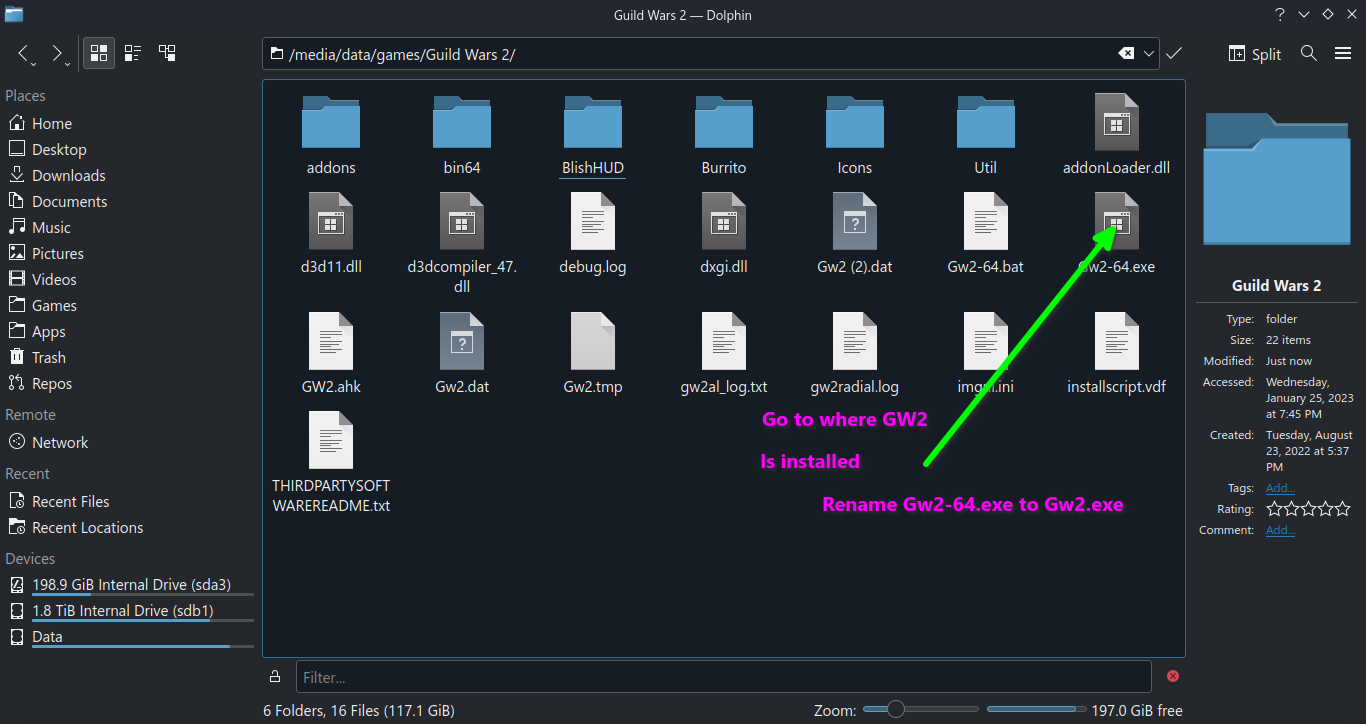Hide the filter bar with the red icon
1366x724 pixels.
click(x=1172, y=677)
